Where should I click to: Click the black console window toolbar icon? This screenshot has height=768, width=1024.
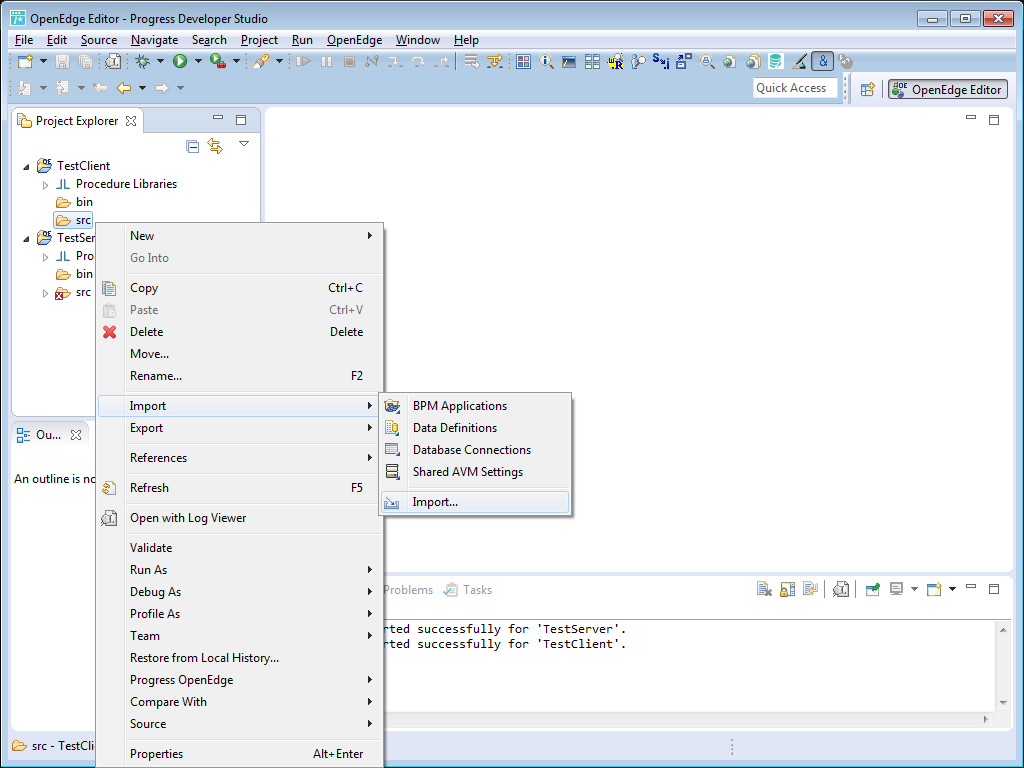tap(569, 61)
